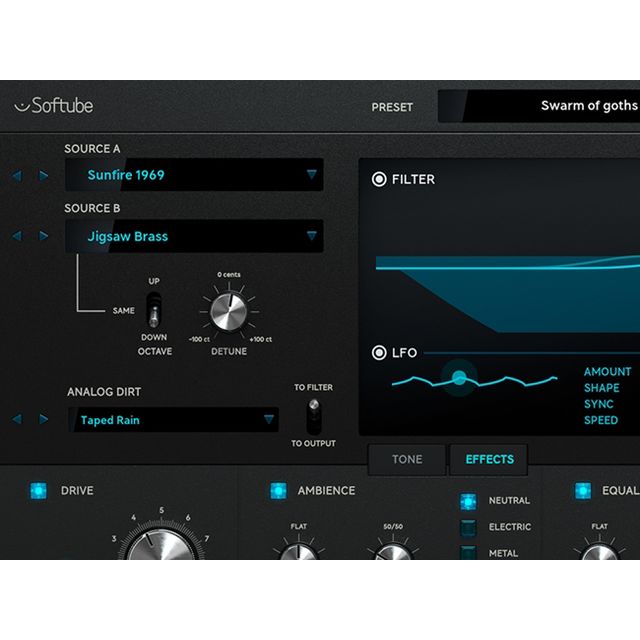Click the UP octave label
This screenshot has height=640, width=640.
coord(154,281)
